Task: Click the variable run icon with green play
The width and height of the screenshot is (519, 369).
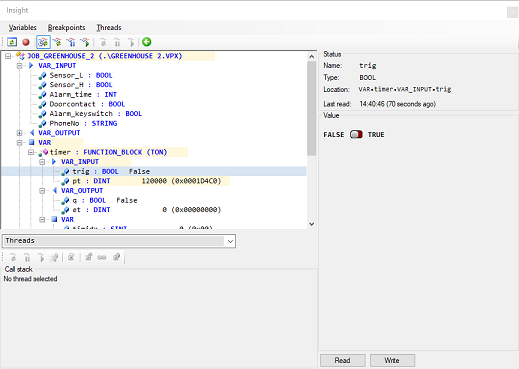Action: point(85,42)
